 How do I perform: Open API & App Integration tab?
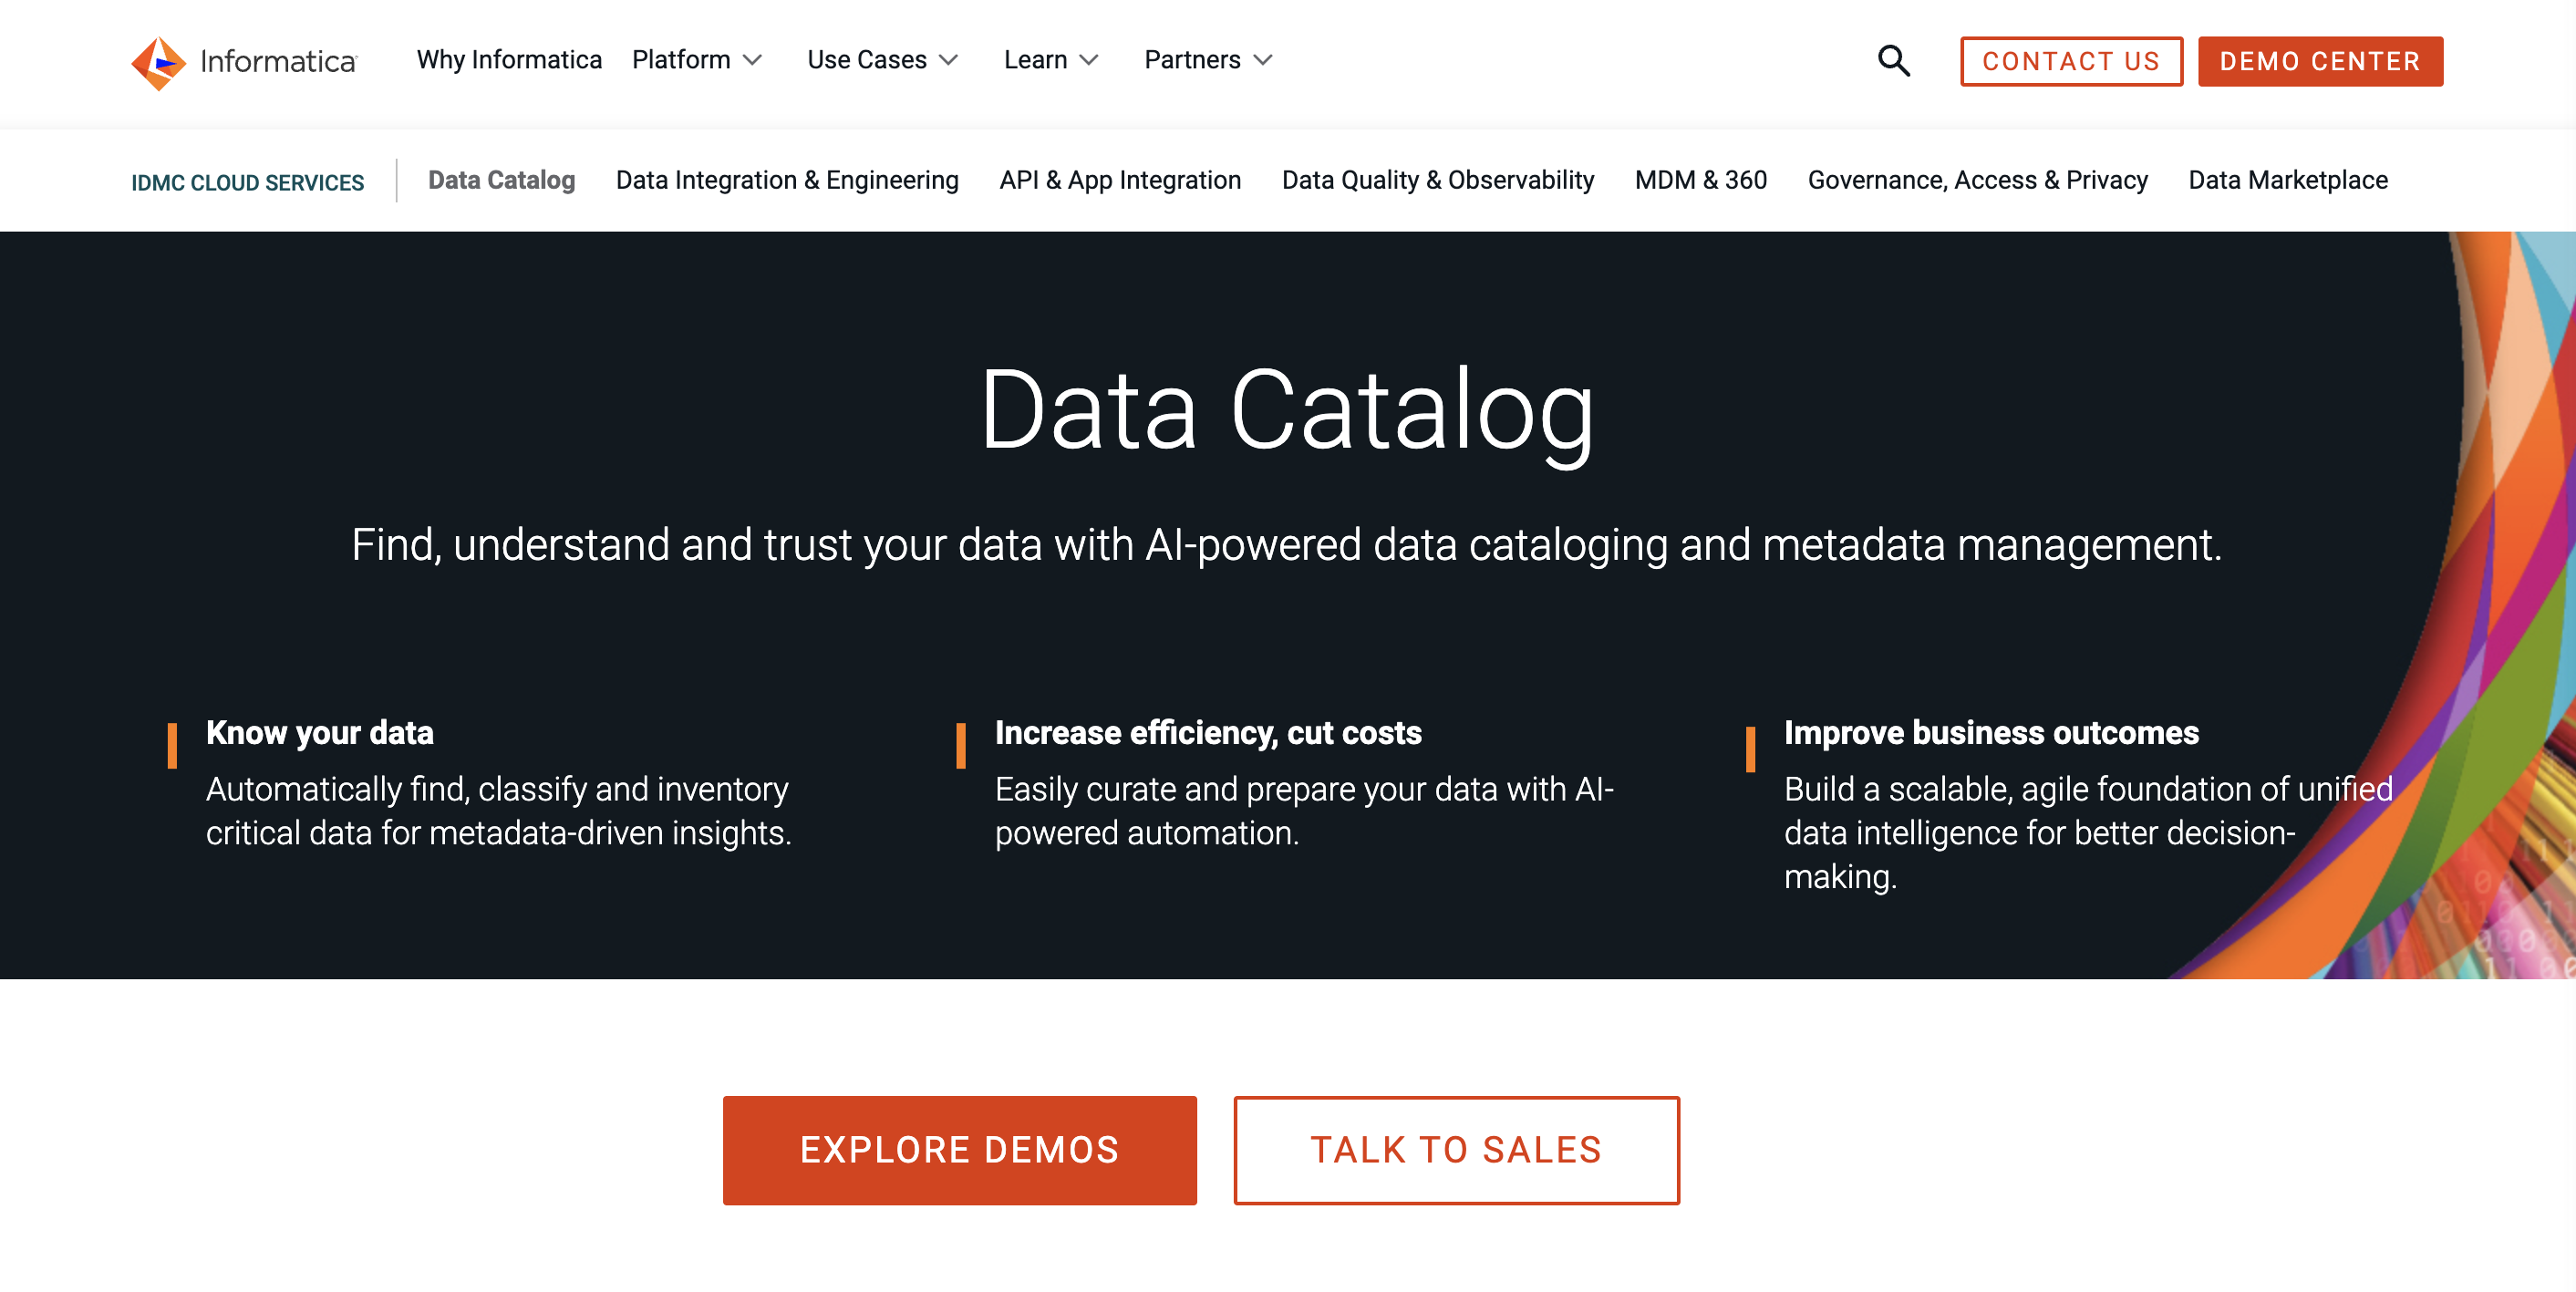pyautogui.click(x=1119, y=180)
